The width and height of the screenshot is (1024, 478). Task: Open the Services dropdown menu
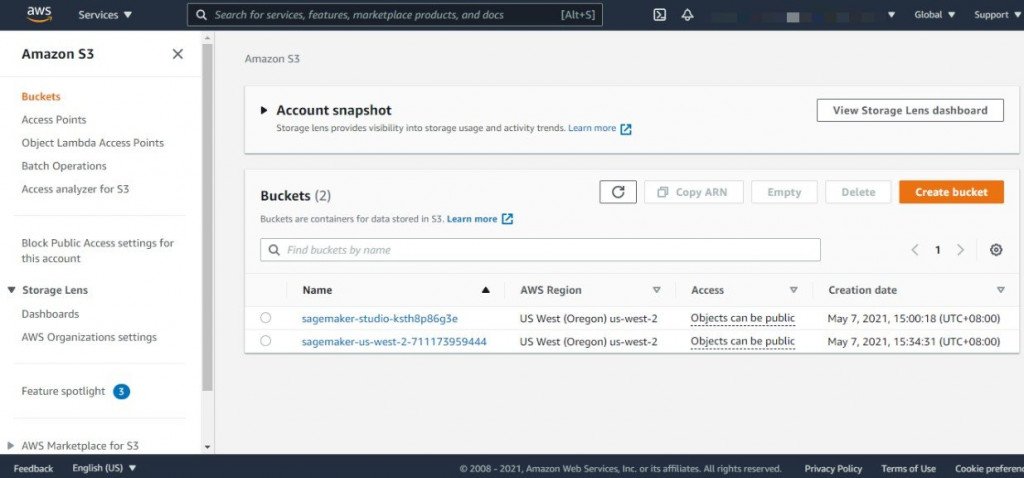click(x=104, y=14)
